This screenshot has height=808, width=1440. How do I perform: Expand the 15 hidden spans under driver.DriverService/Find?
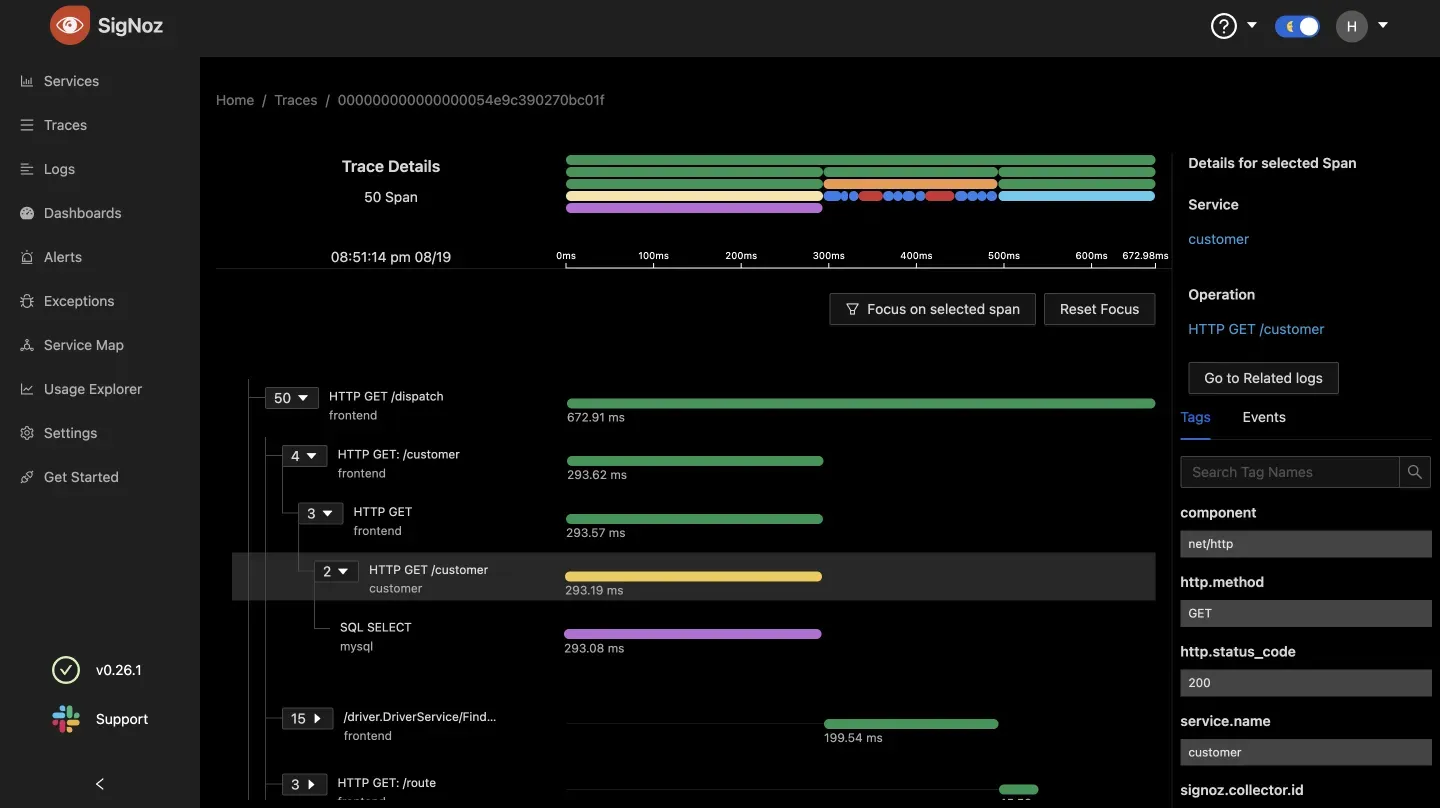pos(307,718)
